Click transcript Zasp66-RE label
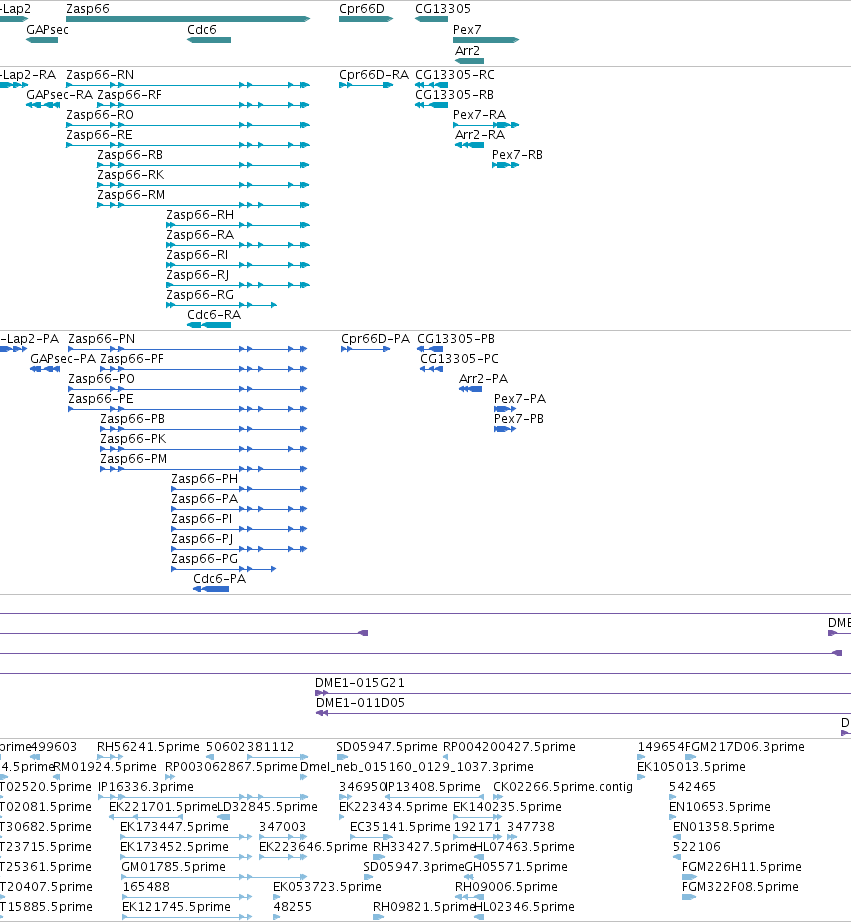This screenshot has height=922, width=851. [x=99, y=135]
